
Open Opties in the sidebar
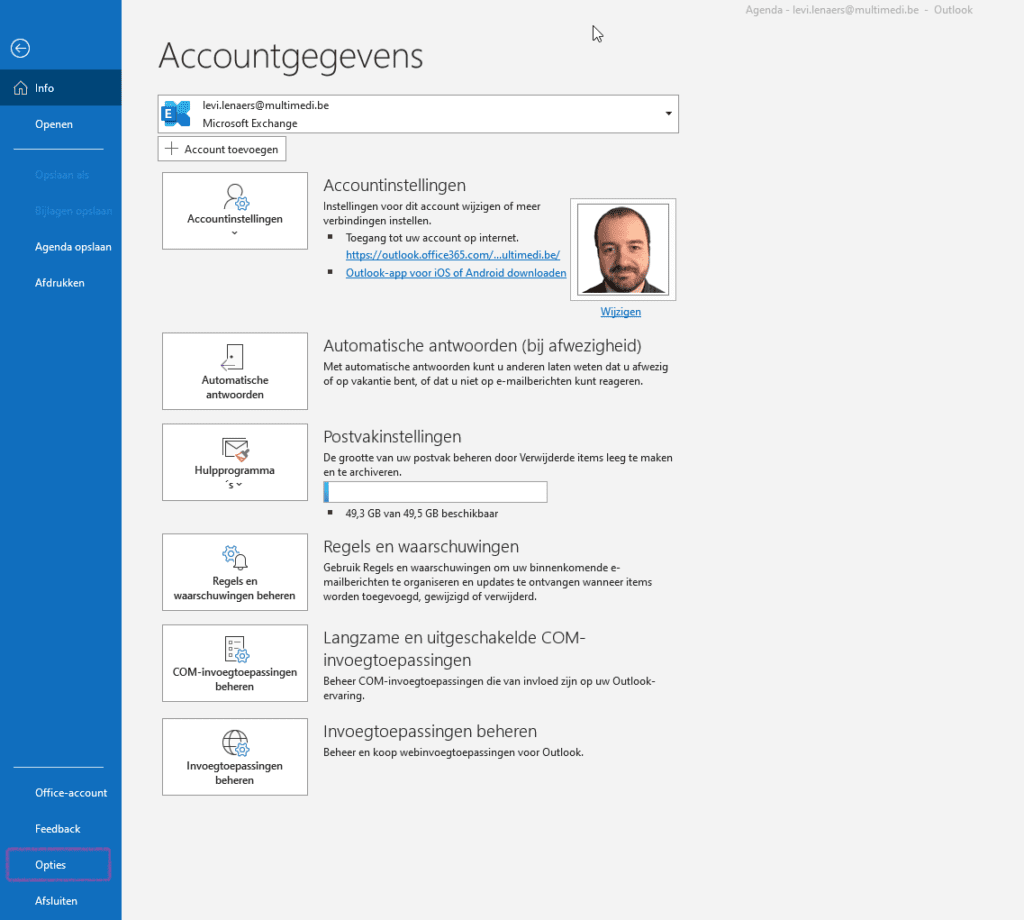pos(59,864)
